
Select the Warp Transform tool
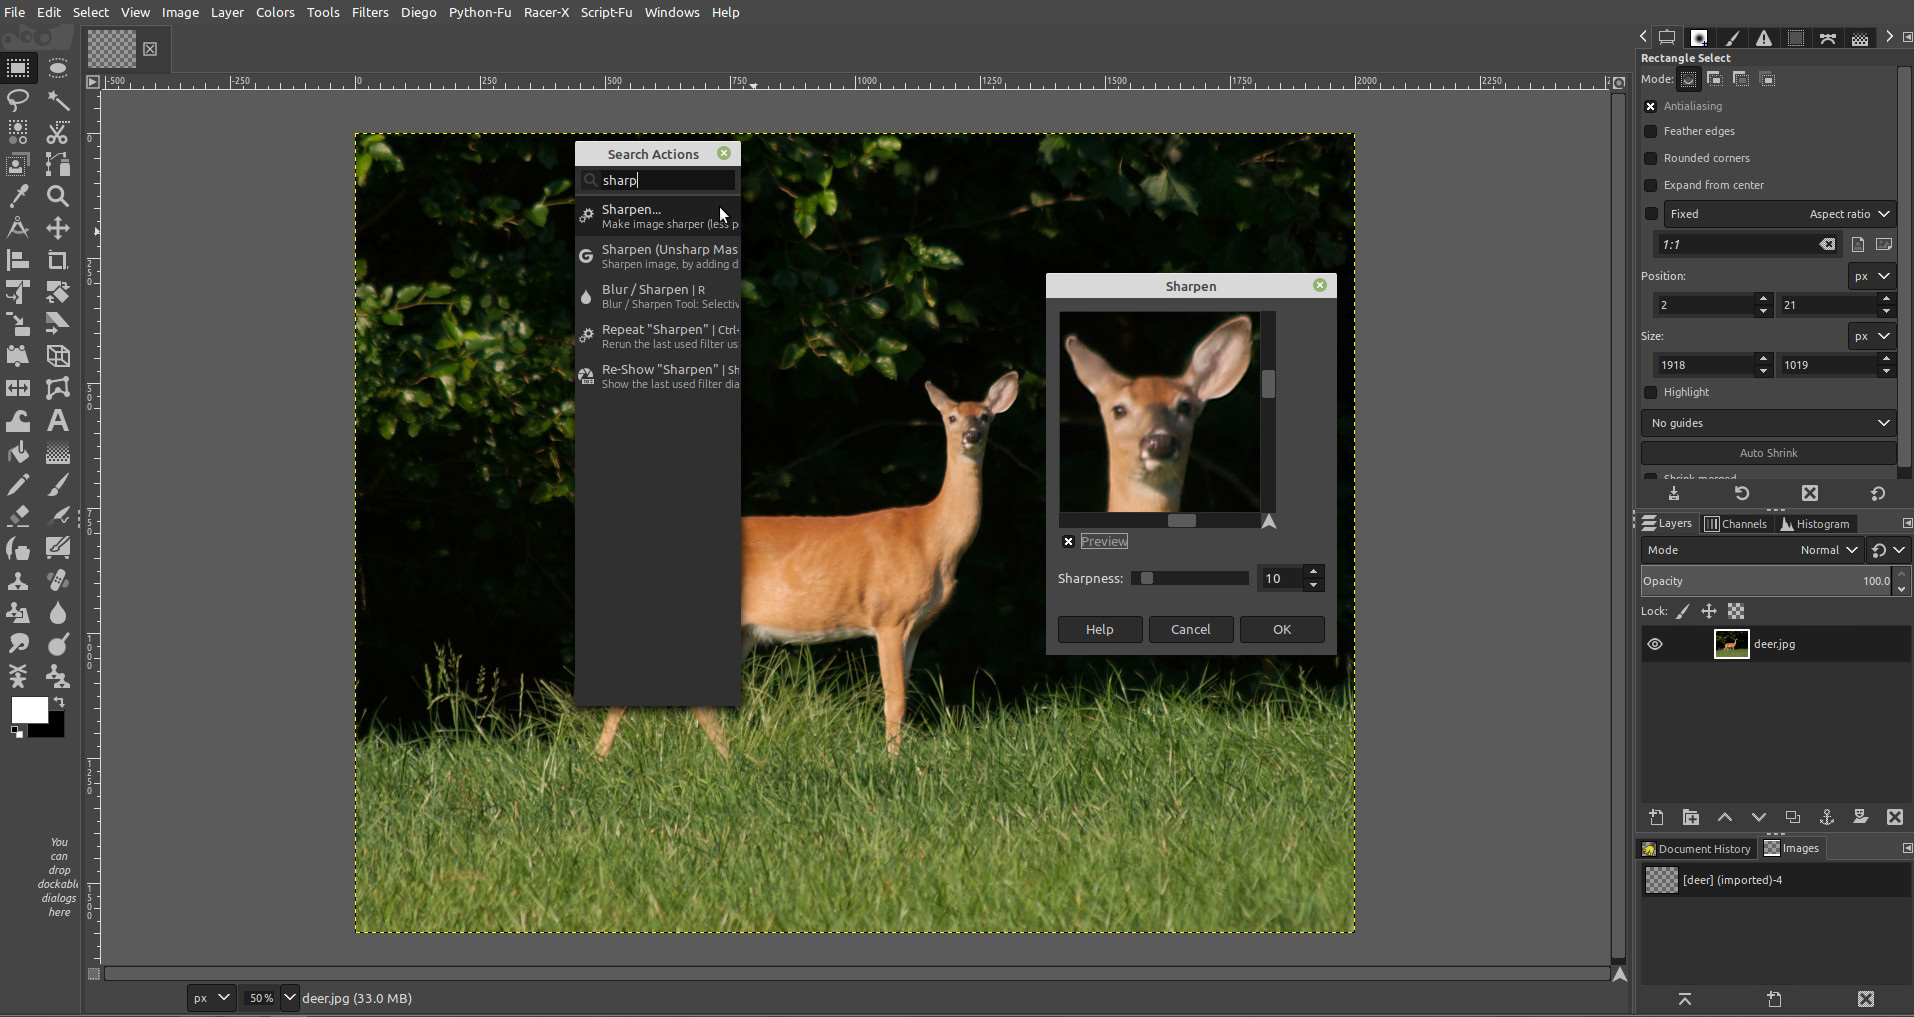(18, 420)
